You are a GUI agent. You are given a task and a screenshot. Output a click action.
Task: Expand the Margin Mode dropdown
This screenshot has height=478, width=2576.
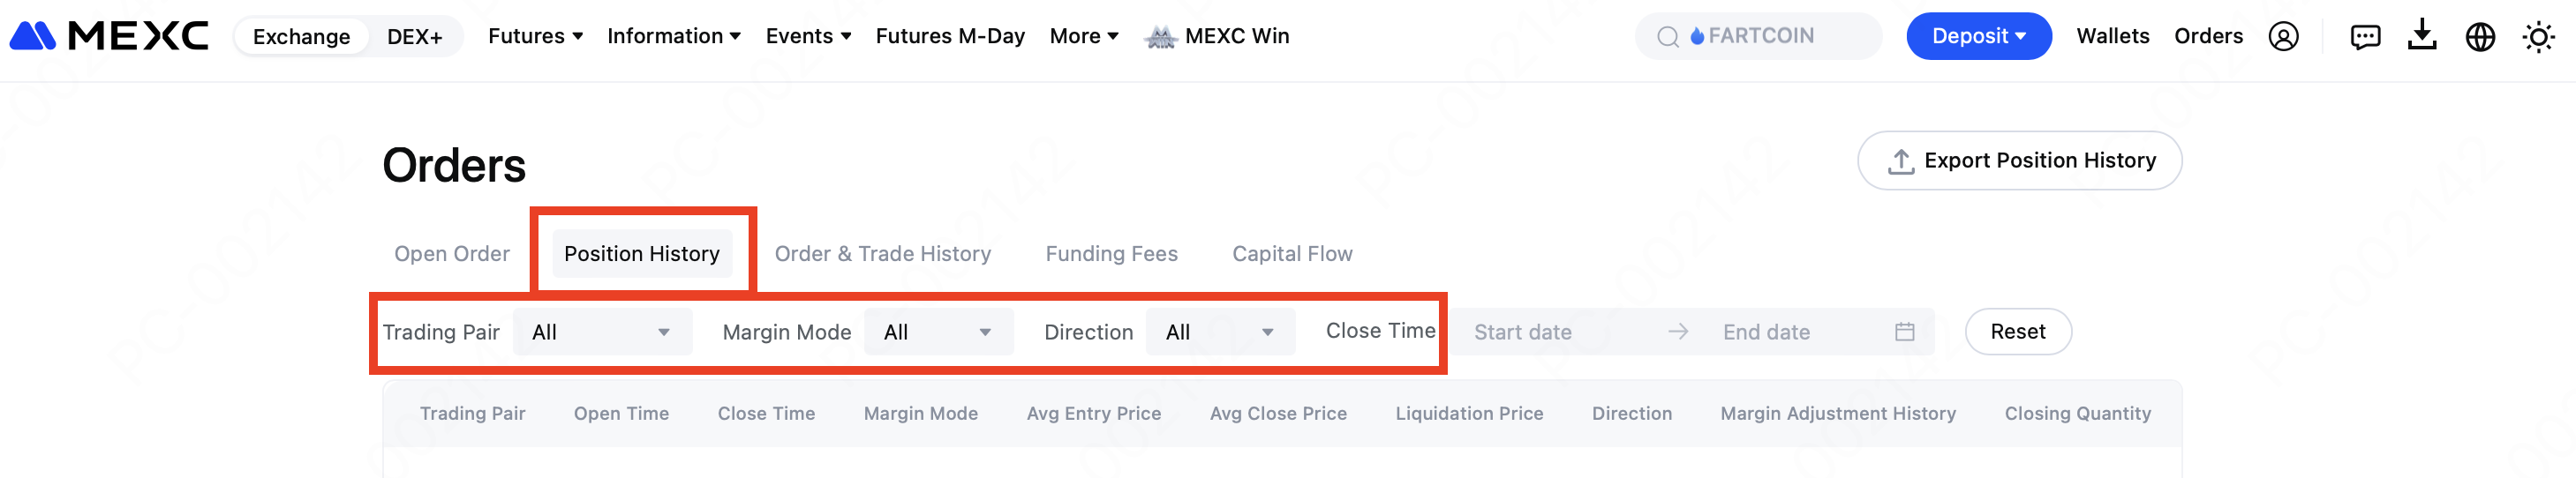938,332
